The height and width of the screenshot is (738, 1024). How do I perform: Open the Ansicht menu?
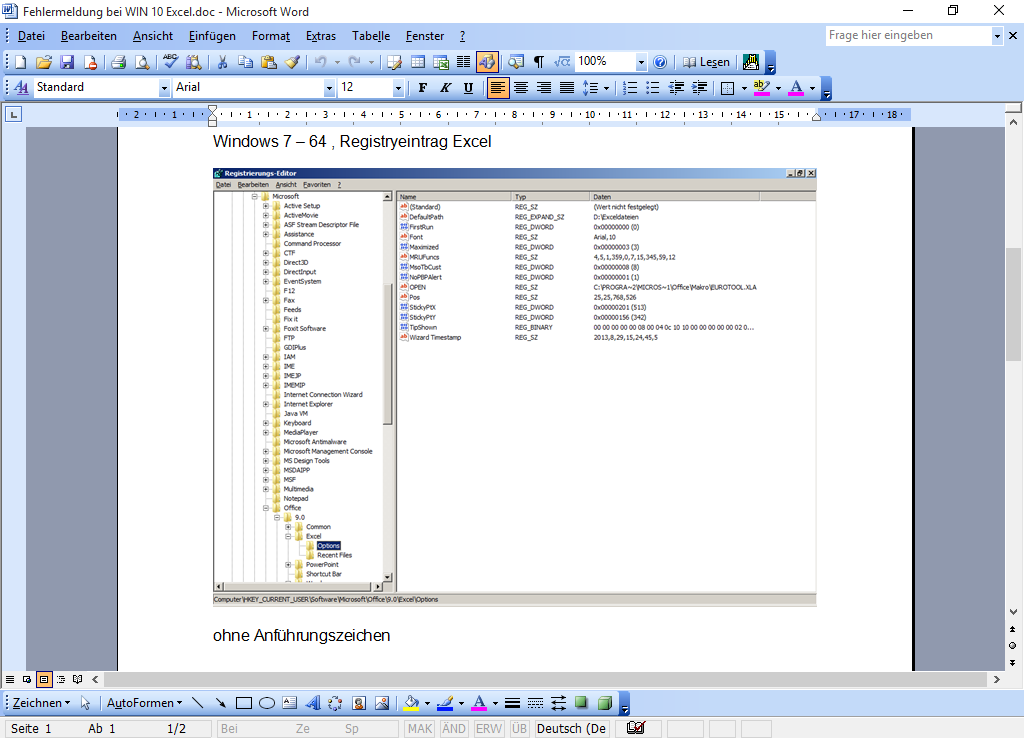(x=153, y=36)
